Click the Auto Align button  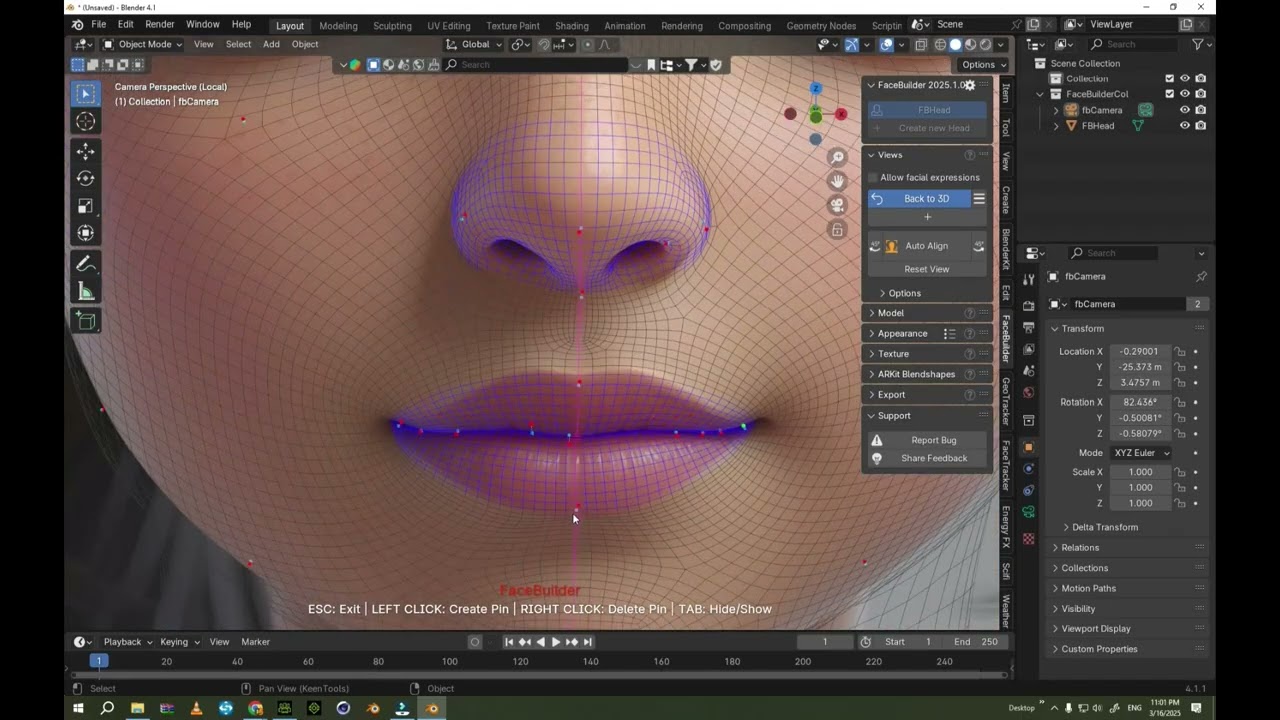point(927,246)
